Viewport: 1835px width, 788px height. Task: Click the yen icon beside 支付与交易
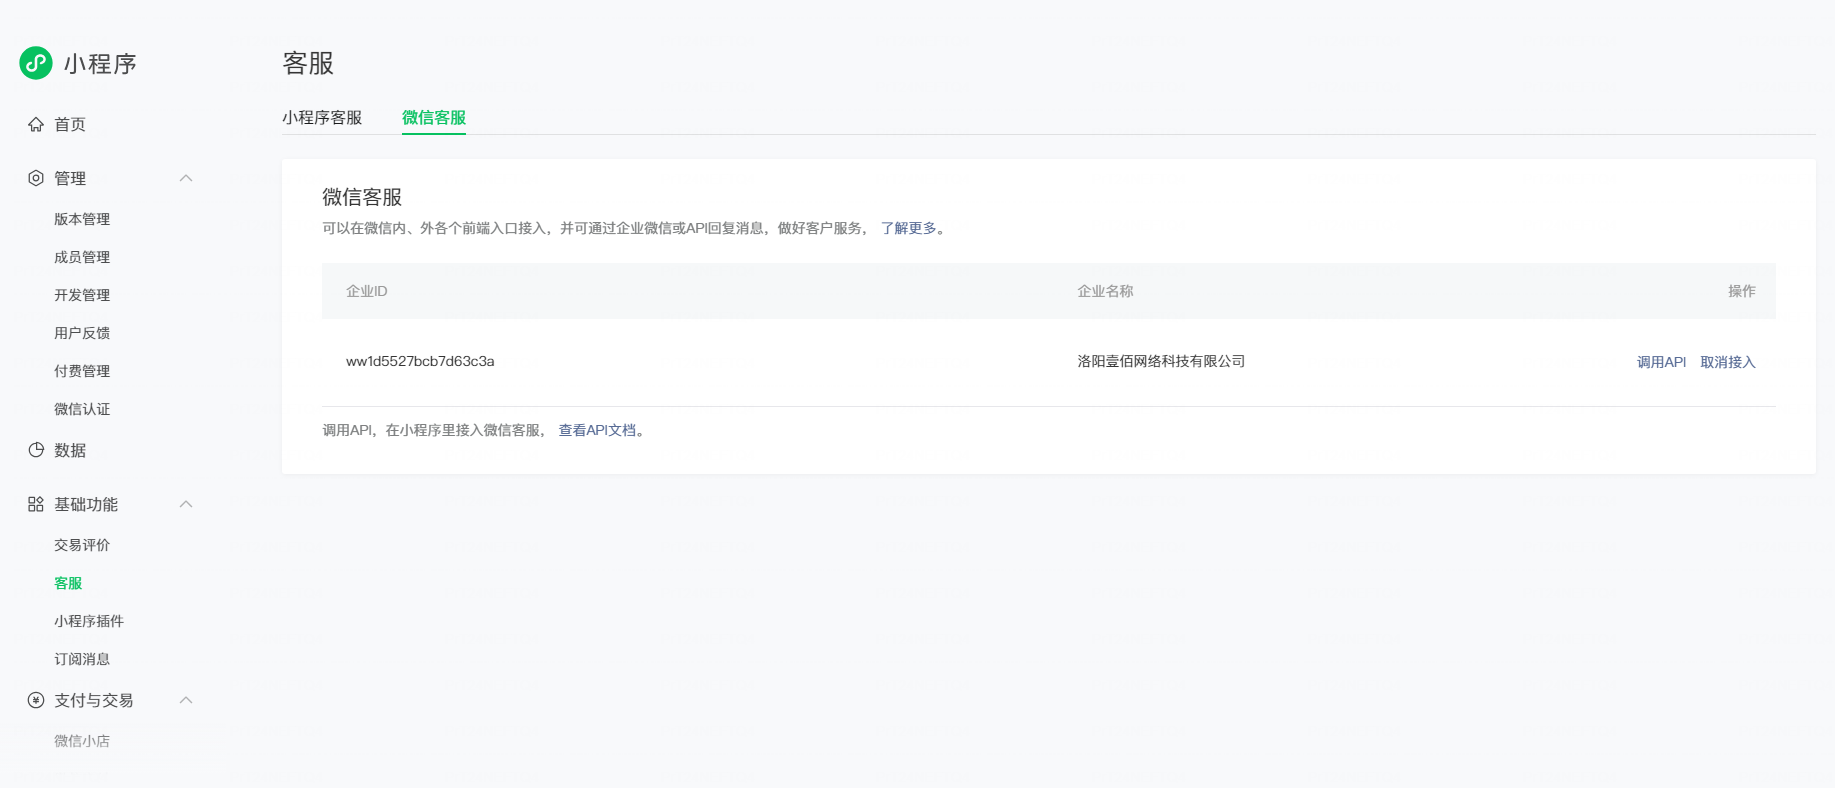point(36,700)
